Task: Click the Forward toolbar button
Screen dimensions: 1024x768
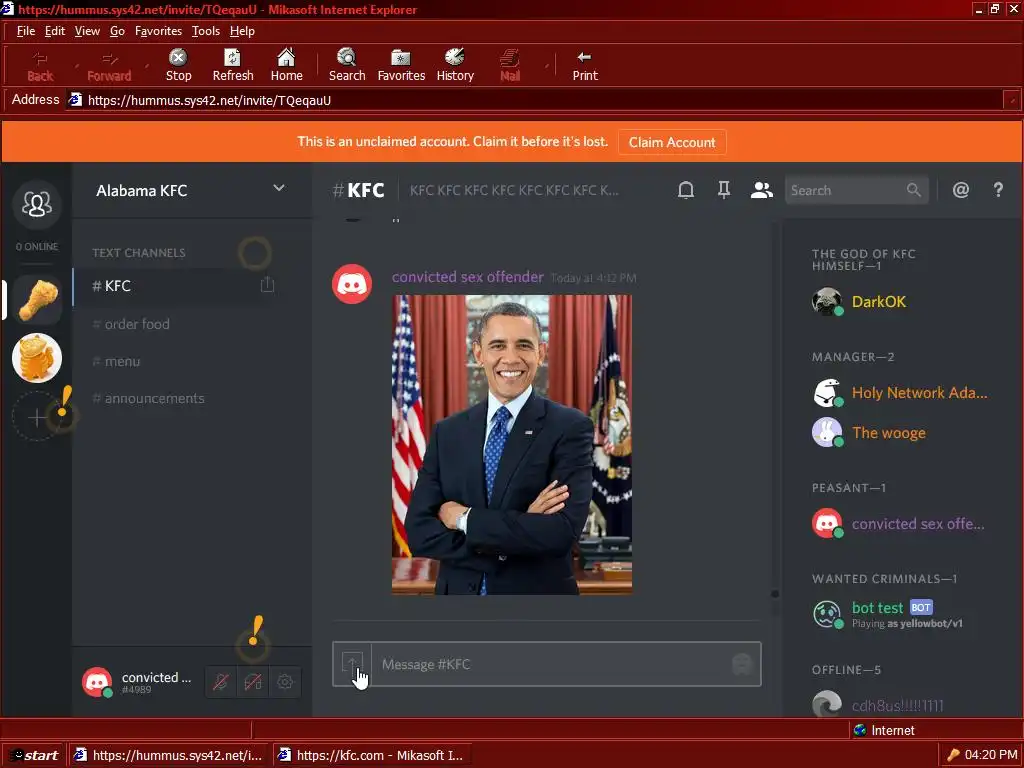Action: click(109, 65)
